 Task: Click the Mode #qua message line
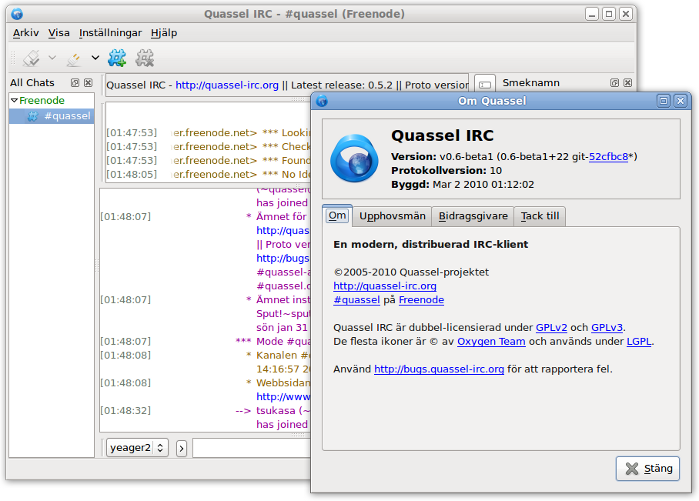[x=205, y=341]
